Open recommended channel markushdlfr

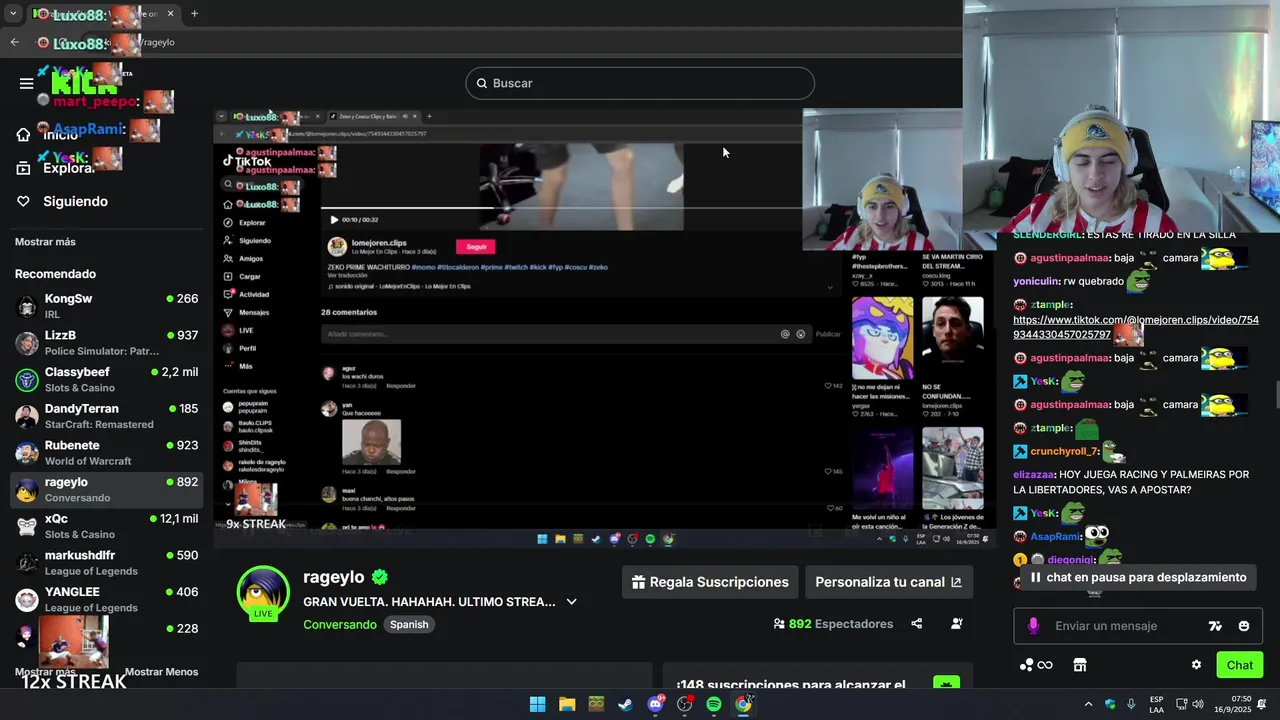point(106,563)
